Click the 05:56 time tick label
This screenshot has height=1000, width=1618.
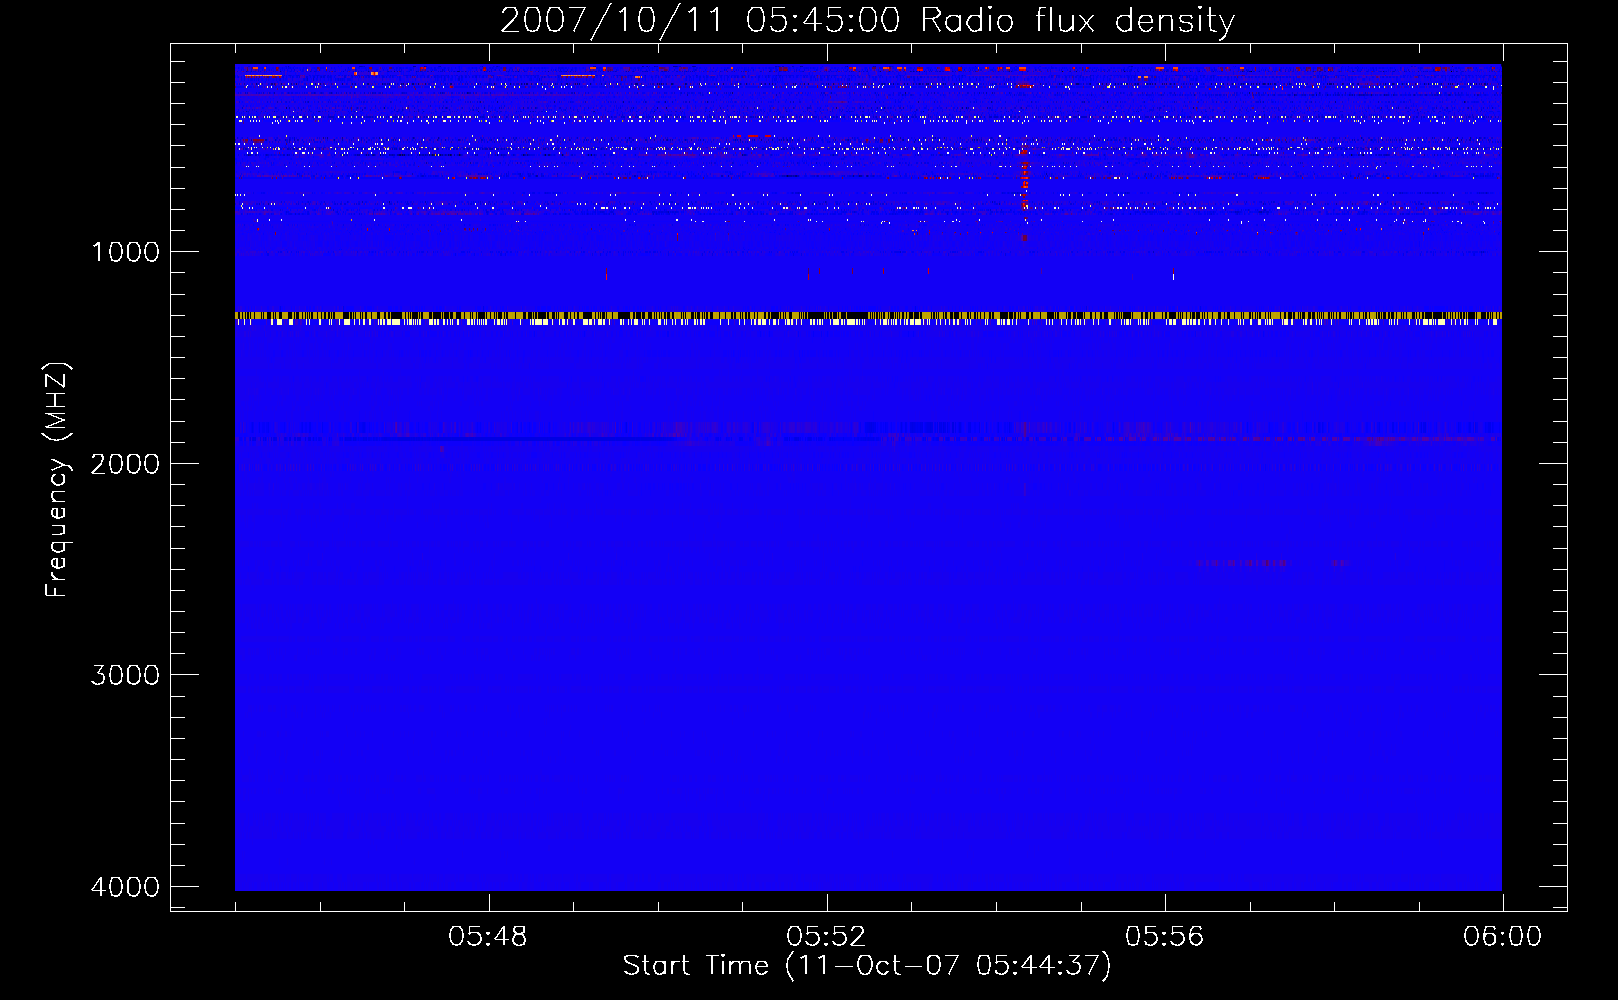click(1164, 937)
